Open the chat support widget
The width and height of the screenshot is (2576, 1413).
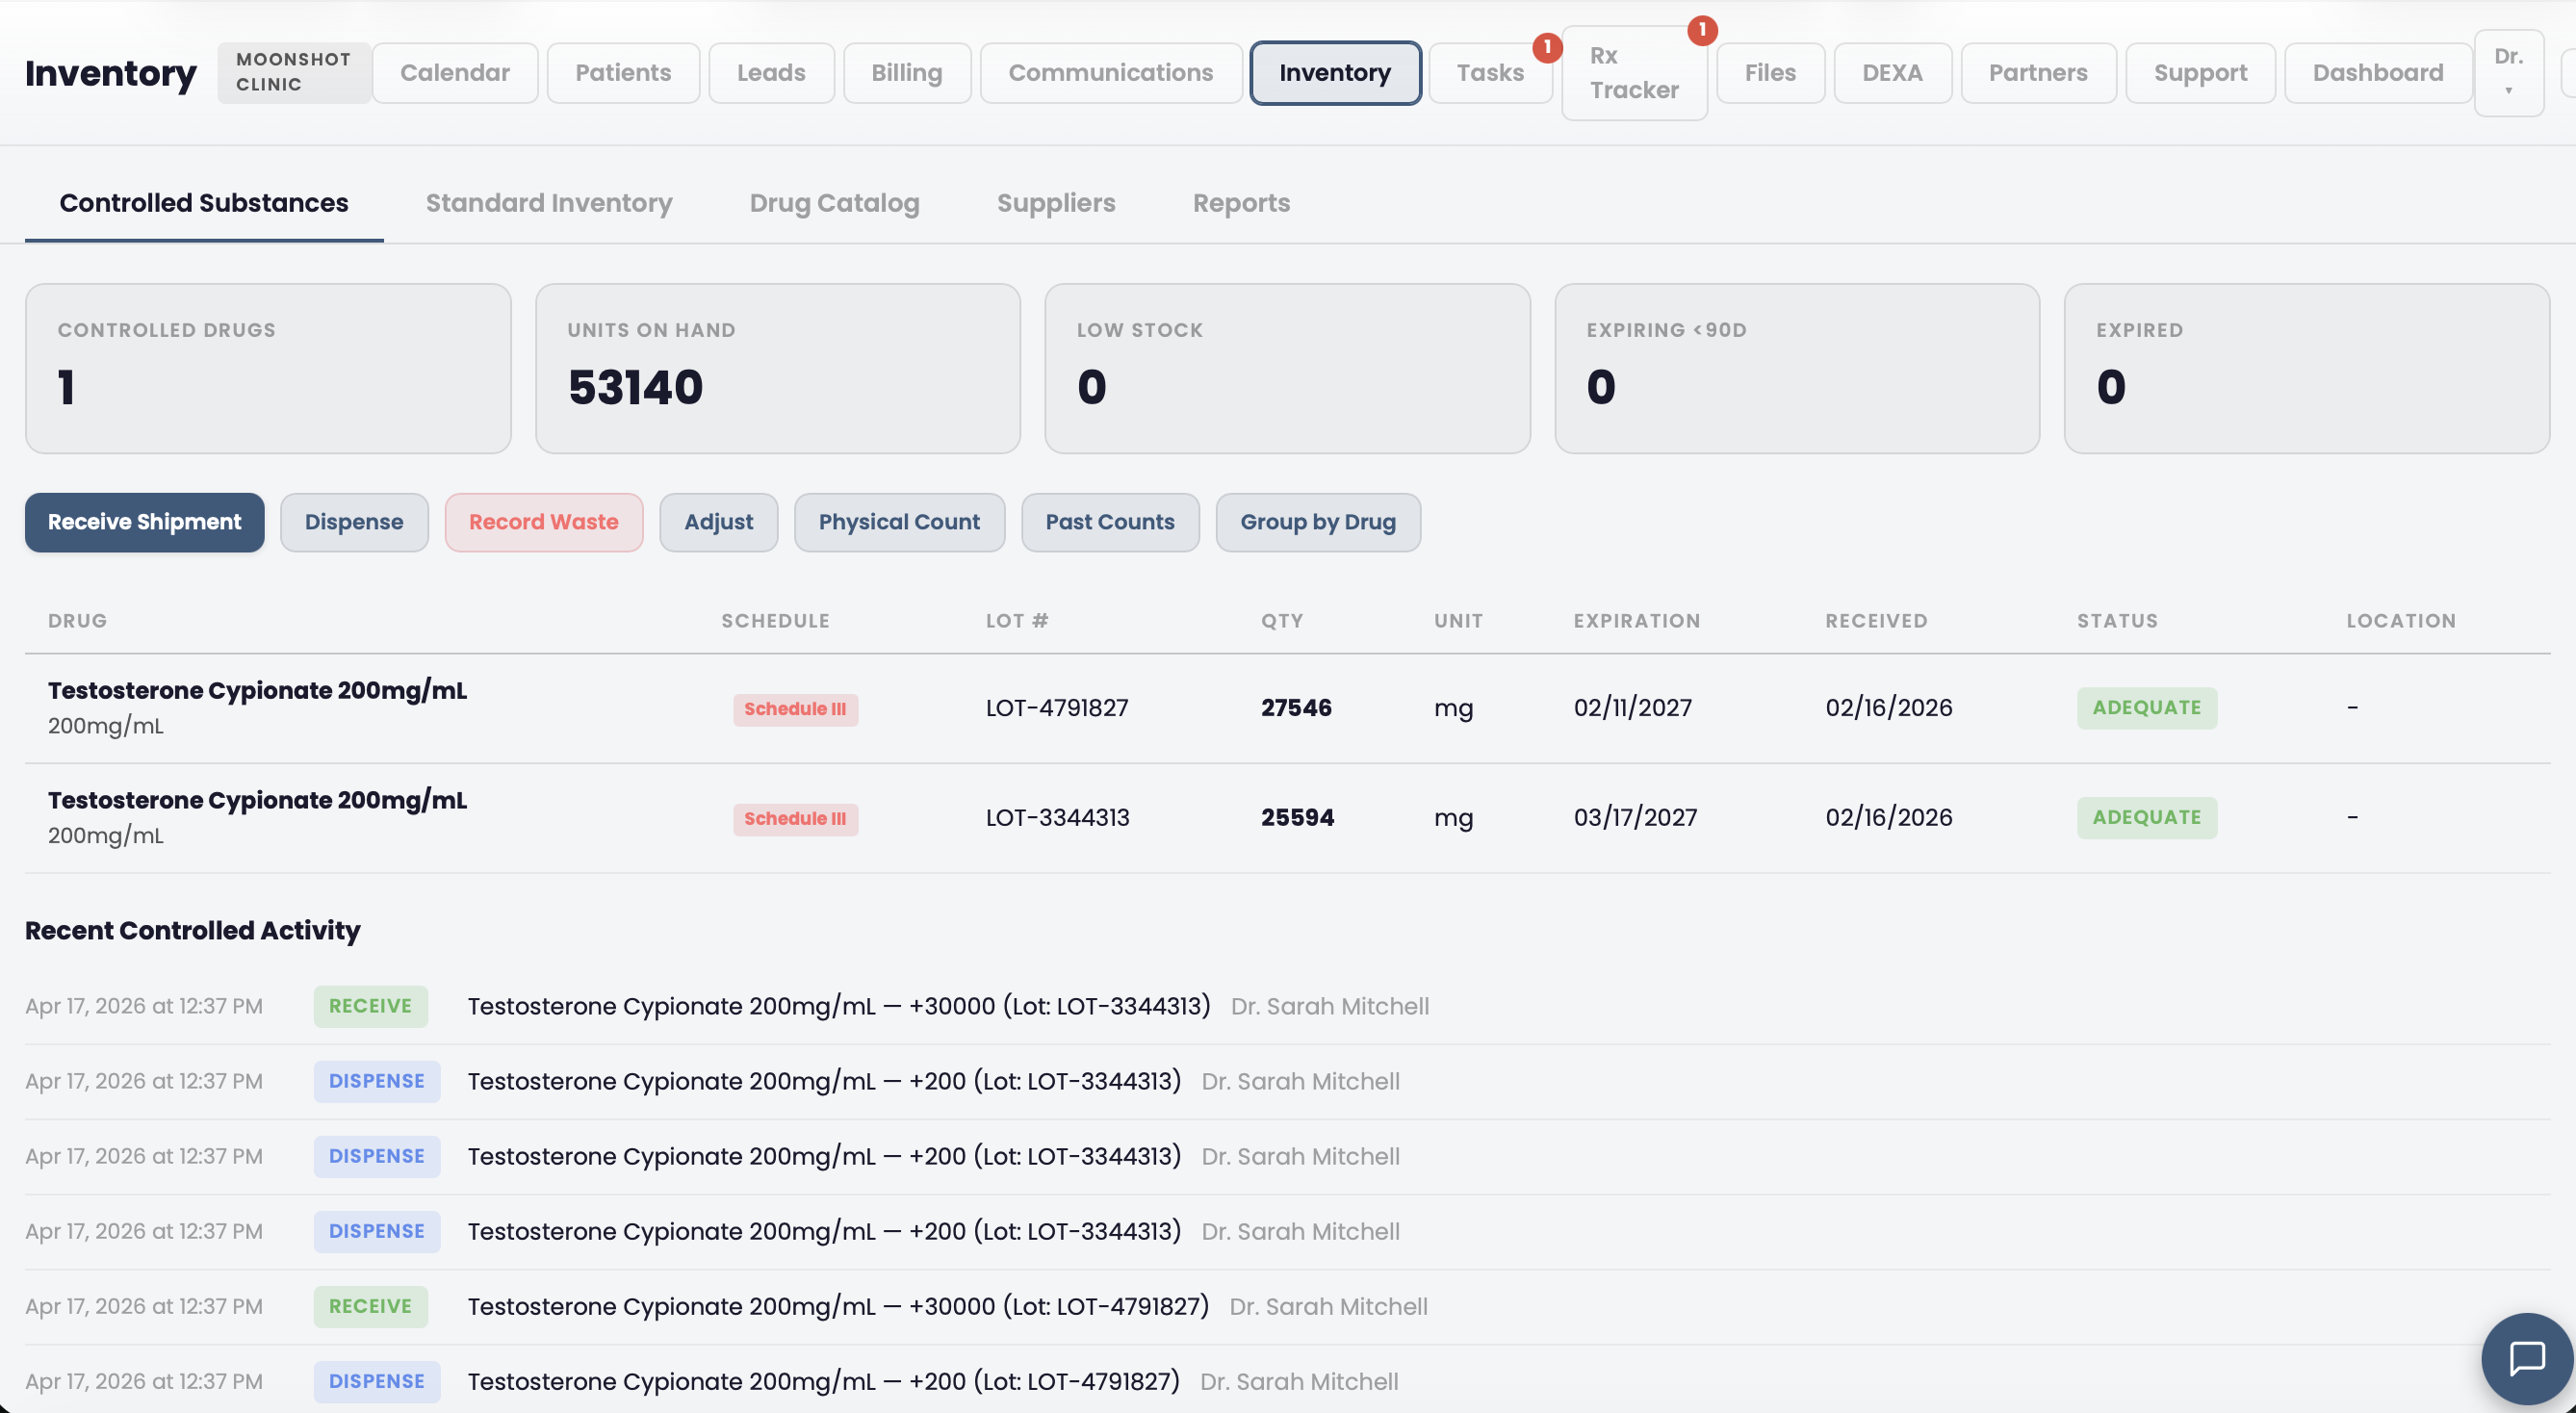(2529, 1358)
